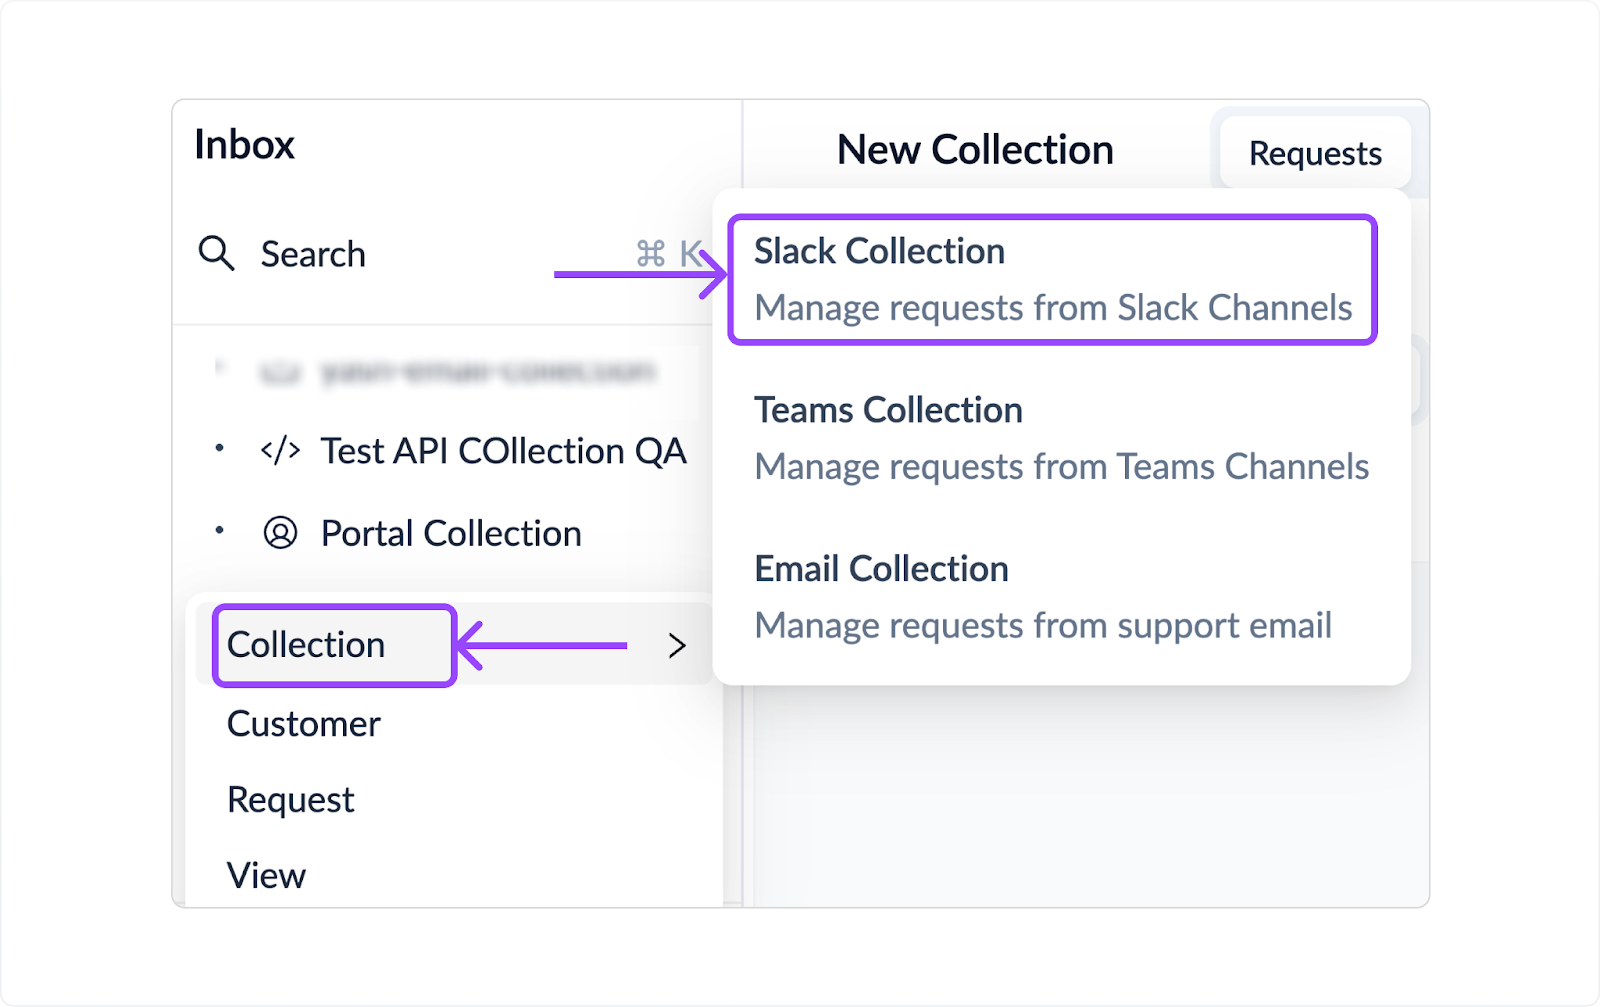Click the search magnifier icon
The image size is (1600, 1007).
tap(216, 253)
